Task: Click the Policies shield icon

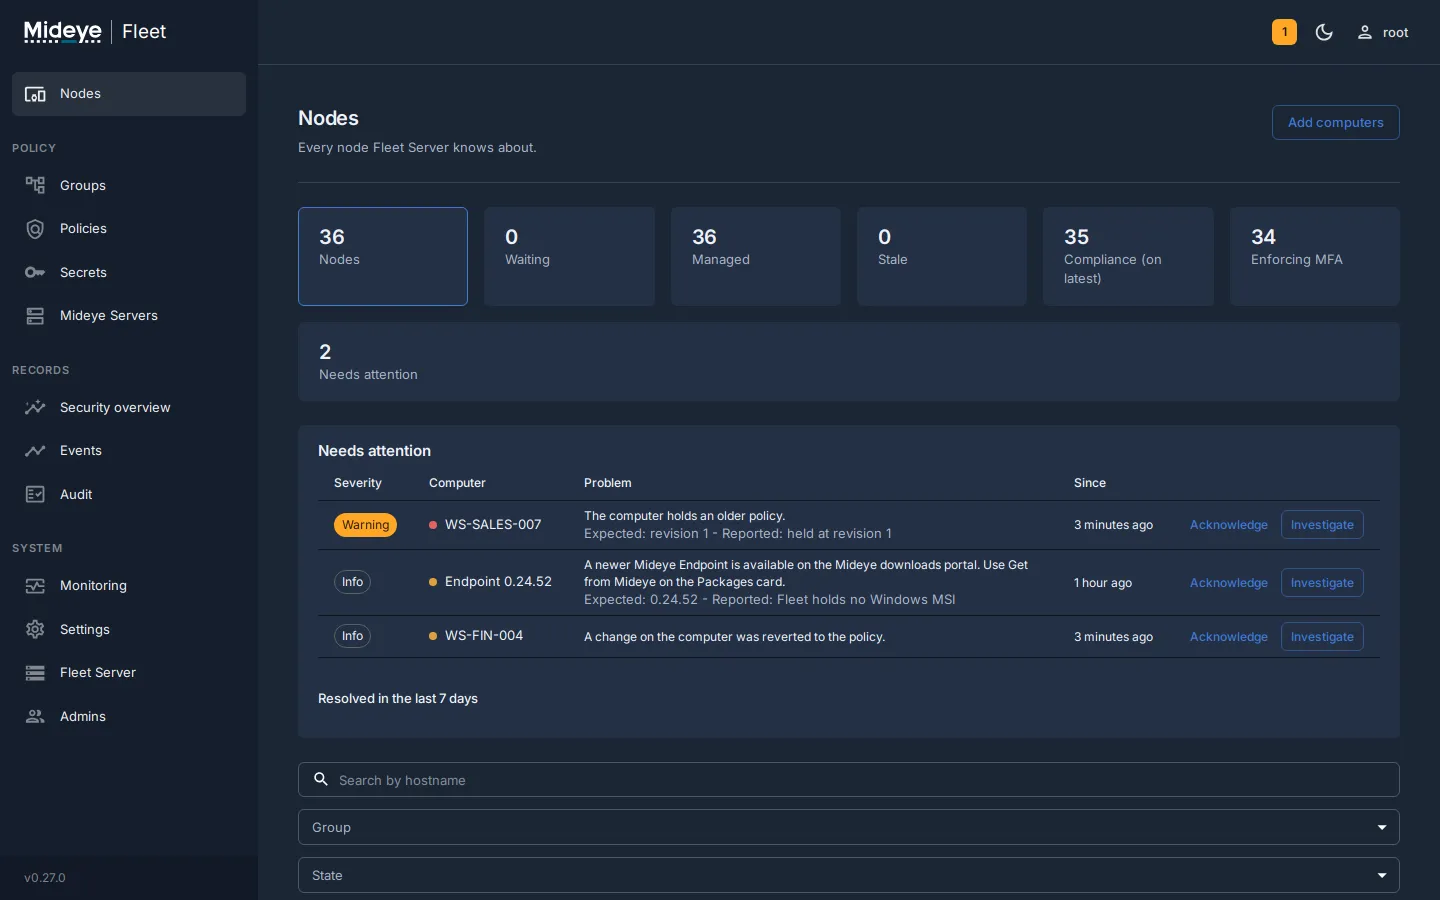Action: tap(35, 229)
